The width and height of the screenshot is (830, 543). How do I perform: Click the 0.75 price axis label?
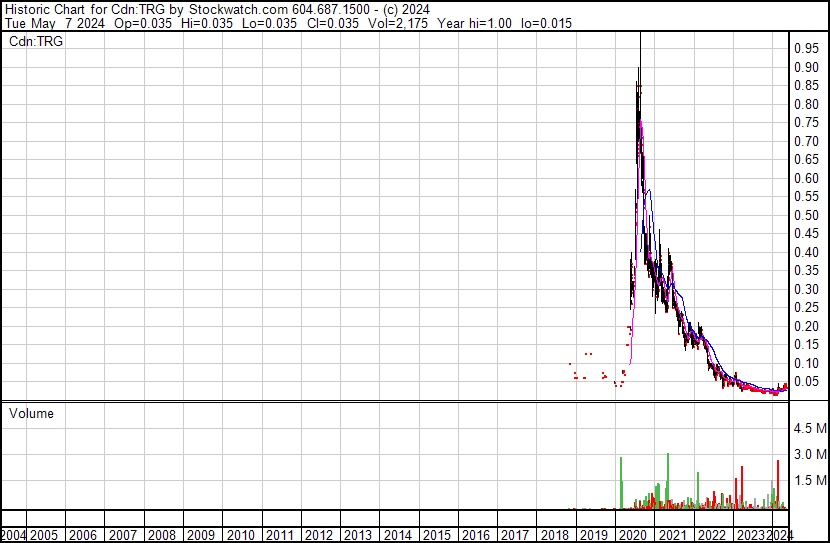807,123
